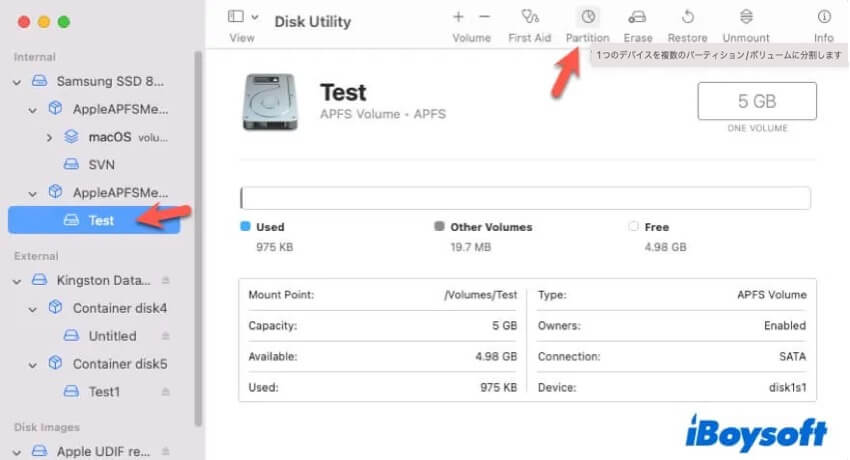850x460 pixels.
Task: Collapse the Kingston Data external disk
Action: [x=17, y=281]
